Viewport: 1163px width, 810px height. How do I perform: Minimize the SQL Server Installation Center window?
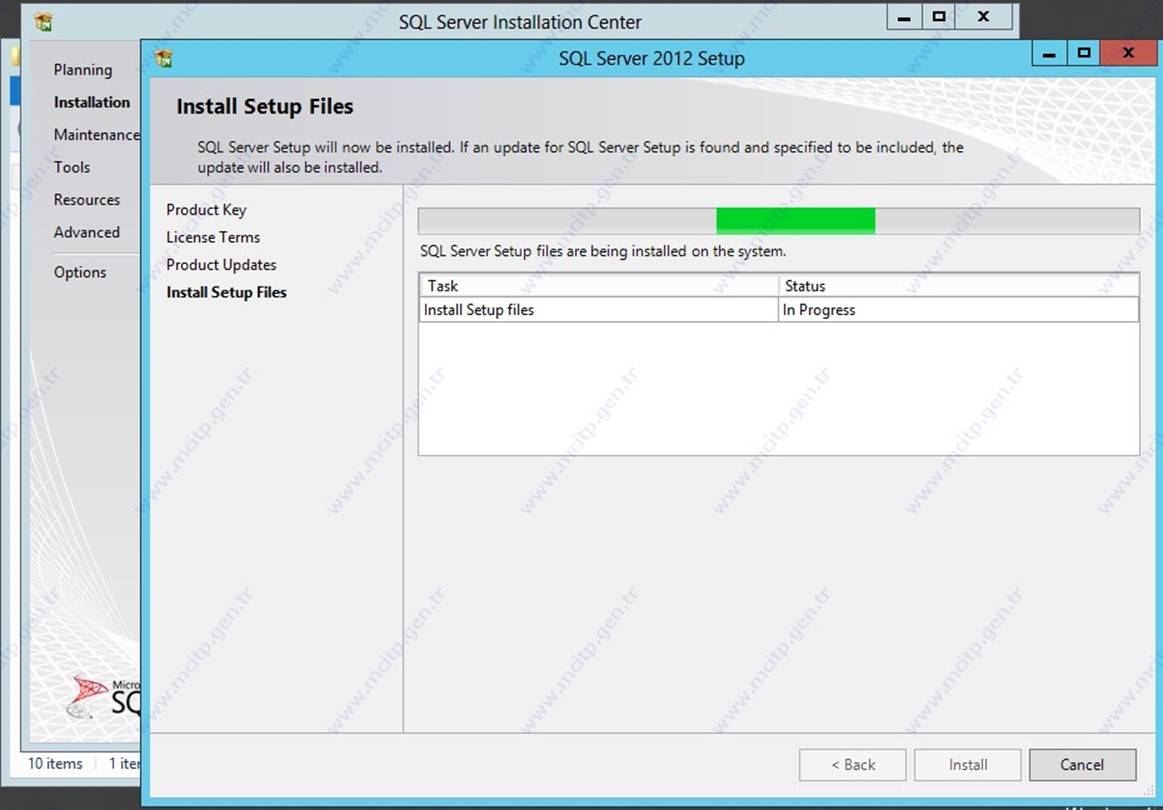904,17
